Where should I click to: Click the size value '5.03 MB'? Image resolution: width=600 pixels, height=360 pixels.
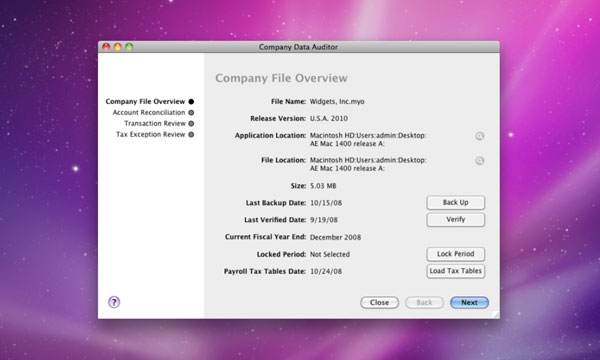[x=323, y=186]
